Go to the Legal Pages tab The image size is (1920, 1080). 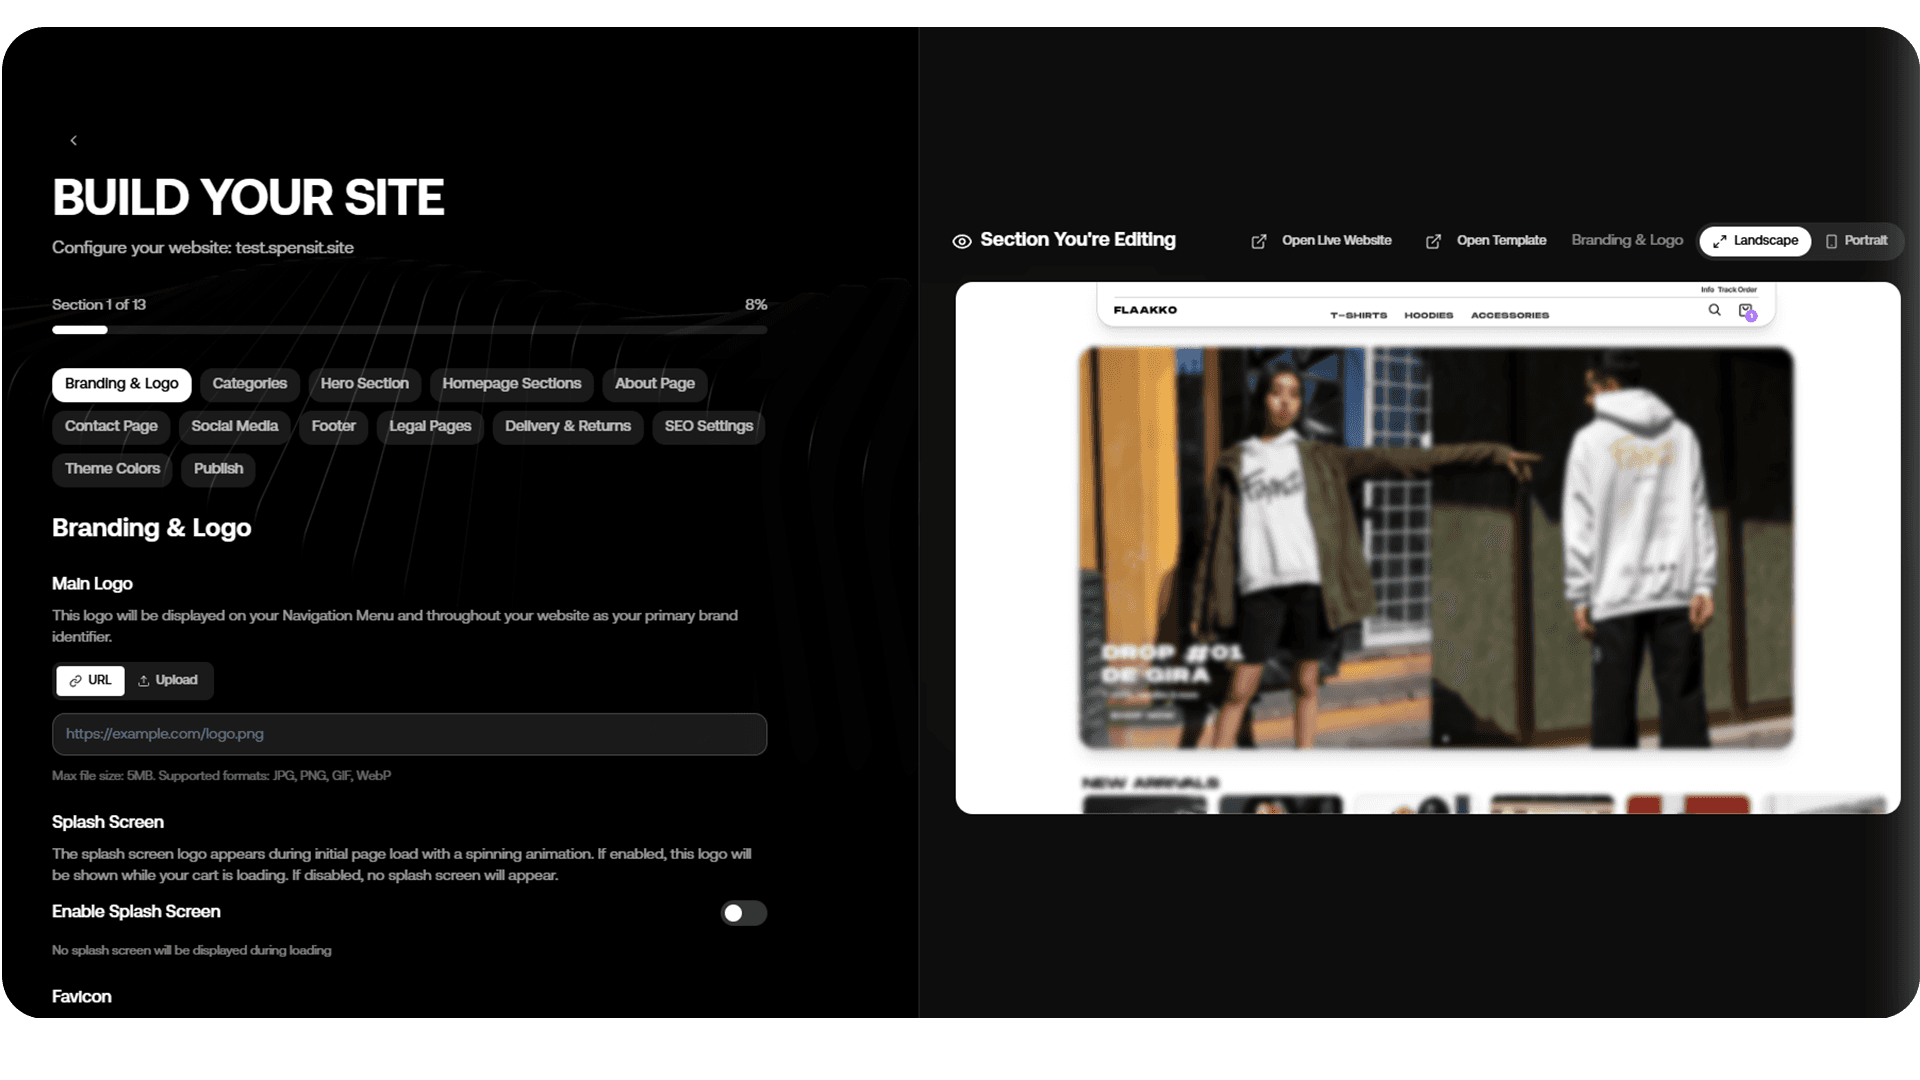click(x=430, y=426)
